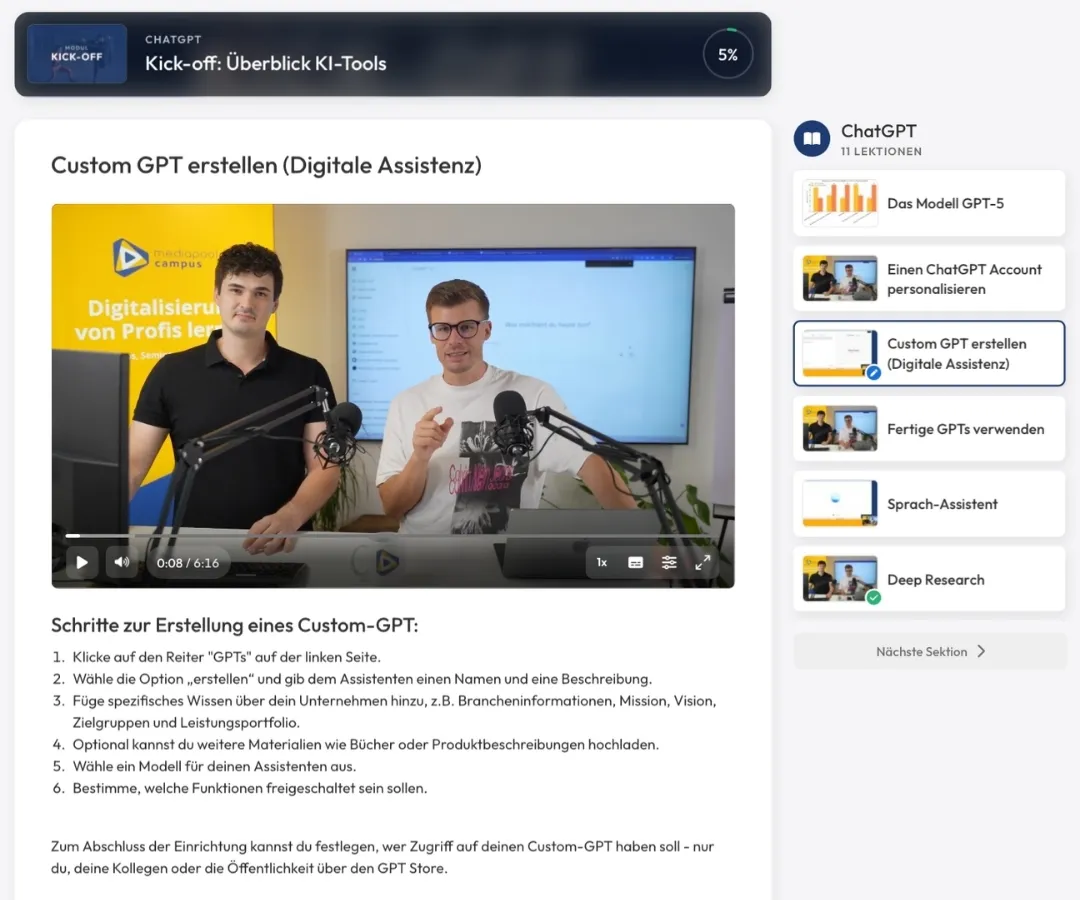1080x900 pixels.
Task: Open Kick-off: Überblick KI-Tools header link
Action: 265,62
